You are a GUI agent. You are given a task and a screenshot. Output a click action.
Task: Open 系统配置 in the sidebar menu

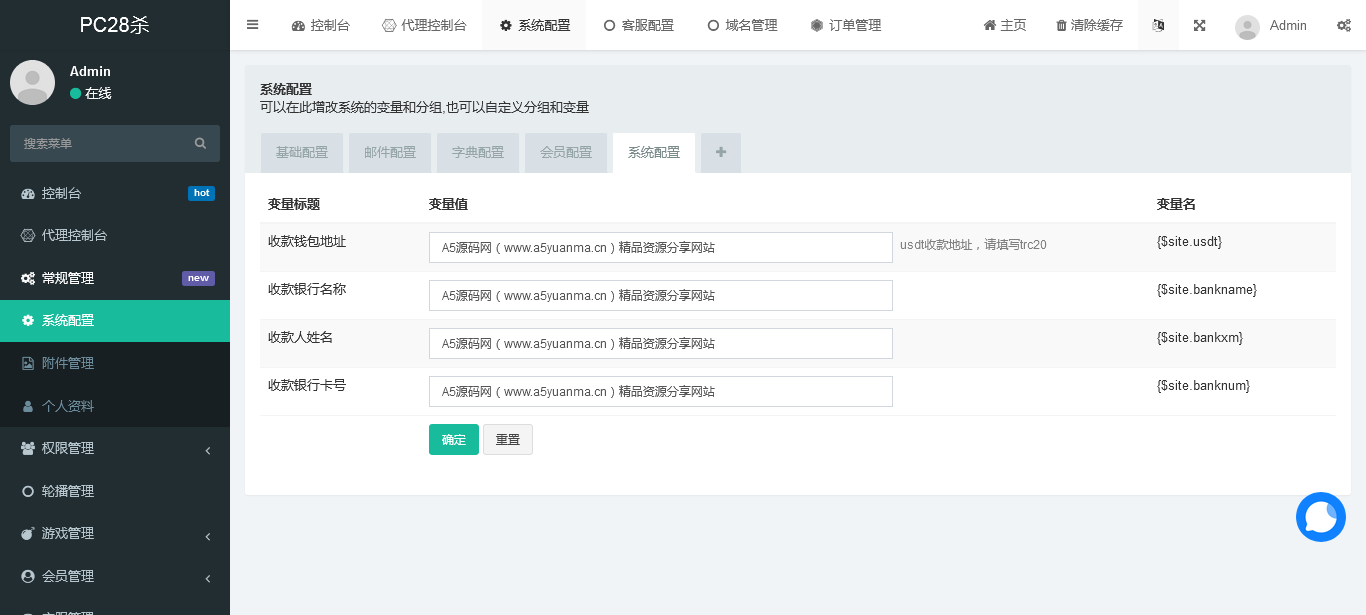[x=115, y=321]
